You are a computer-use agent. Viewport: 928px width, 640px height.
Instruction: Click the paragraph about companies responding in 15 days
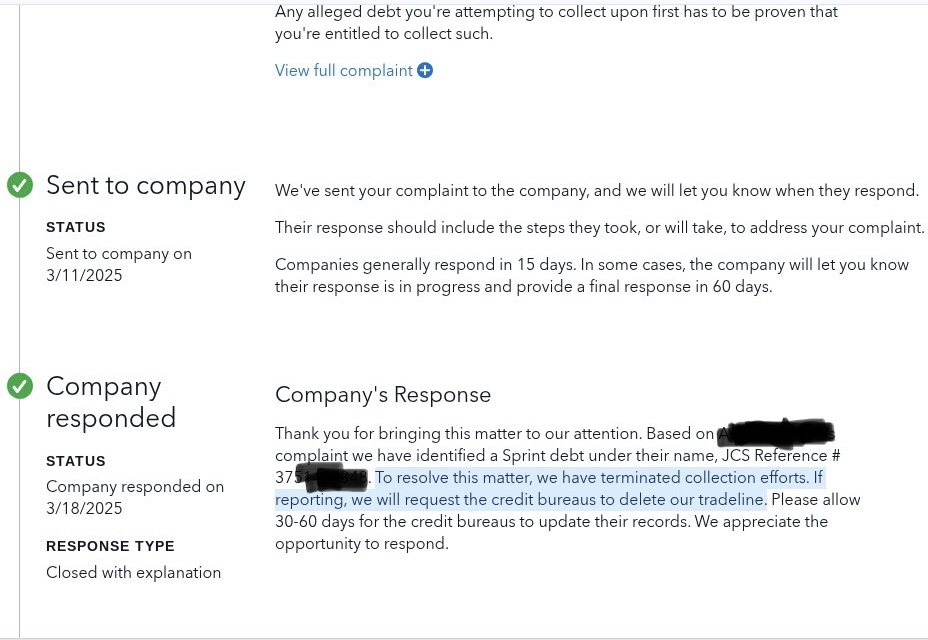(592, 275)
